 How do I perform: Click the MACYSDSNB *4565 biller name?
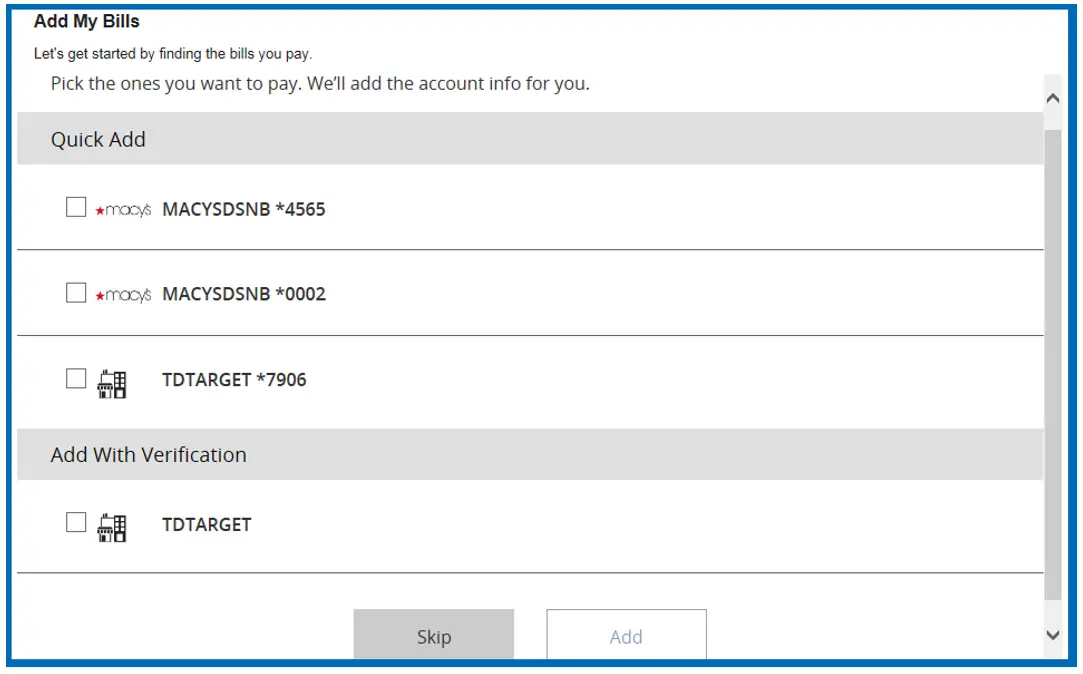point(244,209)
